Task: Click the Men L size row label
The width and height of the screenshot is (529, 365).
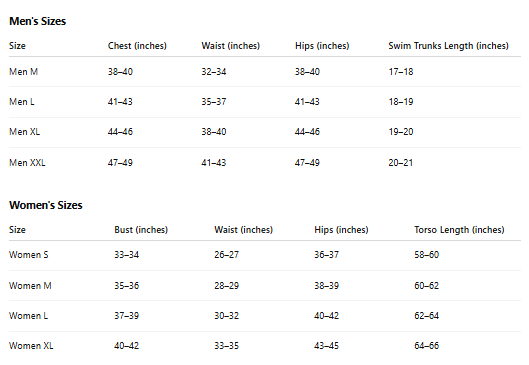Action: click(x=22, y=102)
